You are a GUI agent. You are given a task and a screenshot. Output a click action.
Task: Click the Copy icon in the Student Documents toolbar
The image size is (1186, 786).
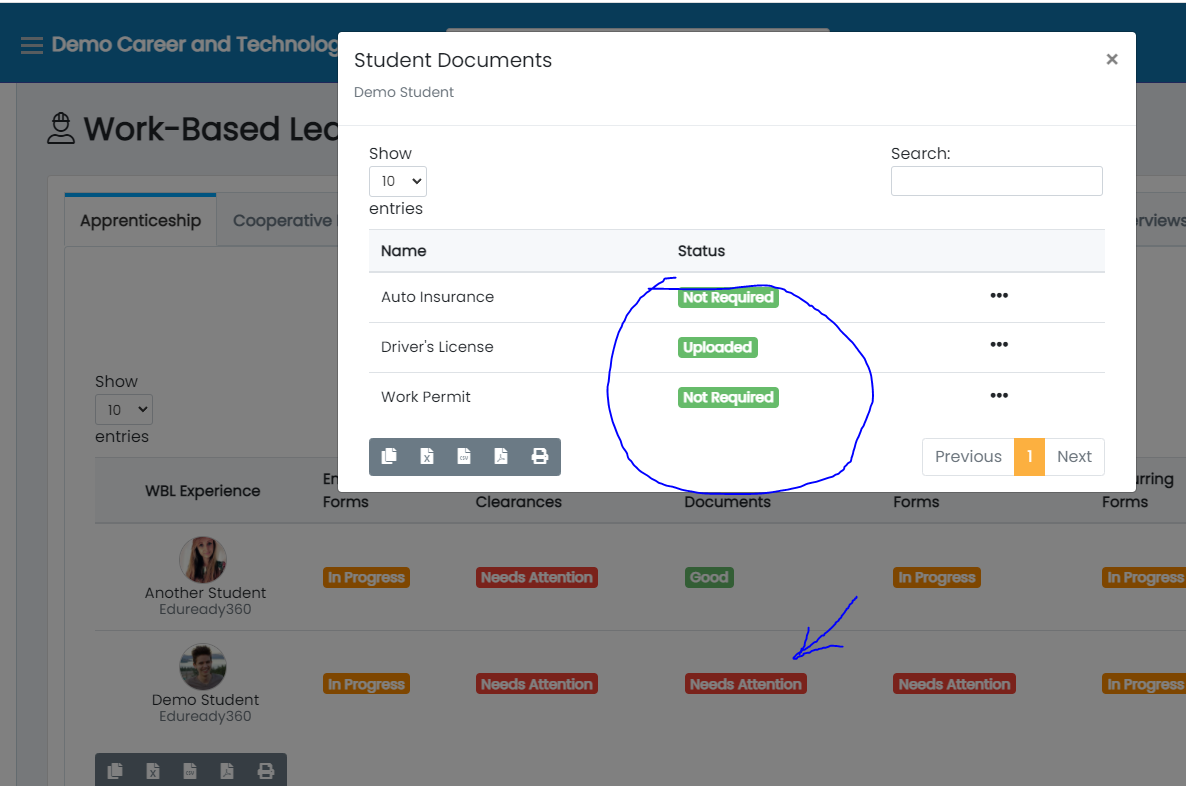pos(389,456)
